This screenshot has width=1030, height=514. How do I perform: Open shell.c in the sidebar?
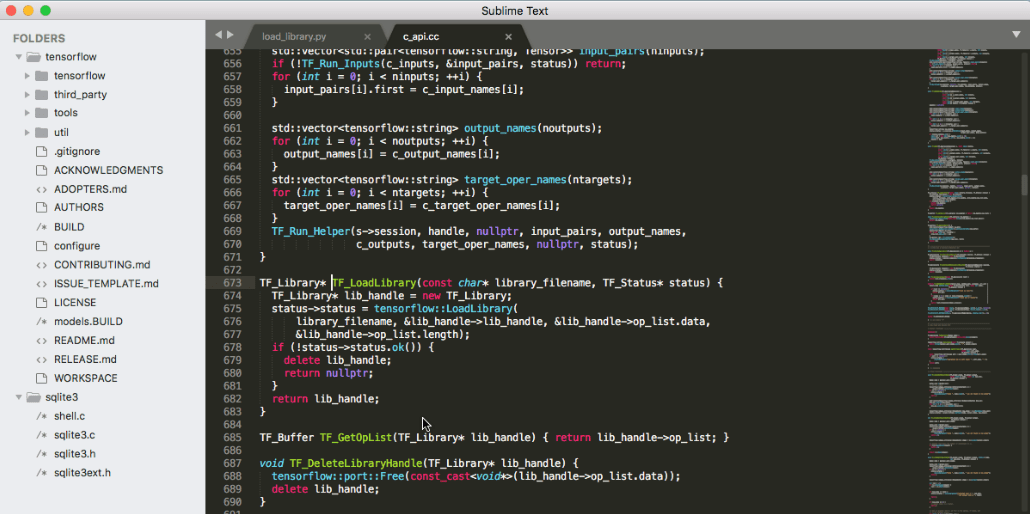coord(69,416)
